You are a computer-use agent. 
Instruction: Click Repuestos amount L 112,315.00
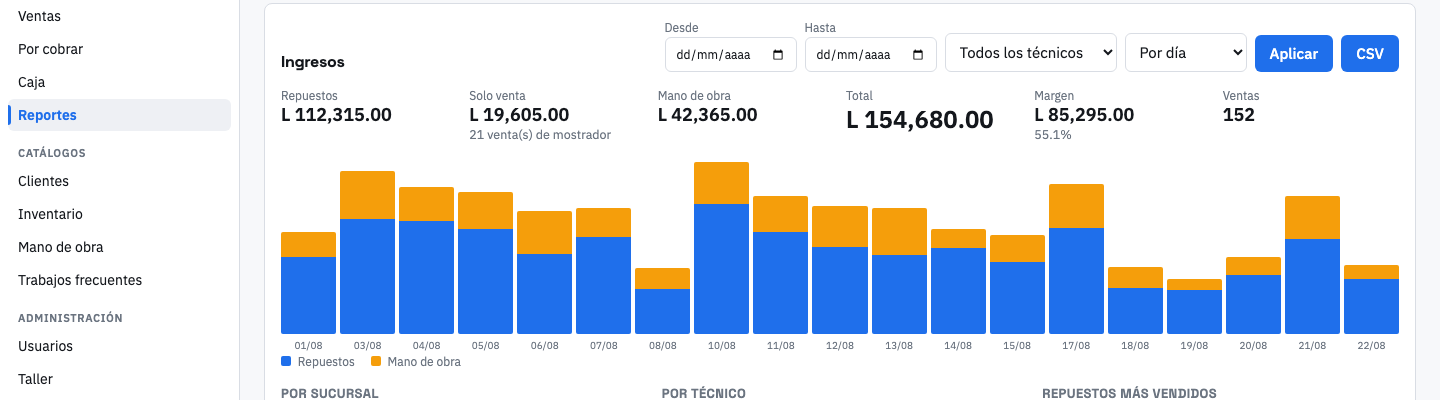pyautogui.click(x=336, y=115)
